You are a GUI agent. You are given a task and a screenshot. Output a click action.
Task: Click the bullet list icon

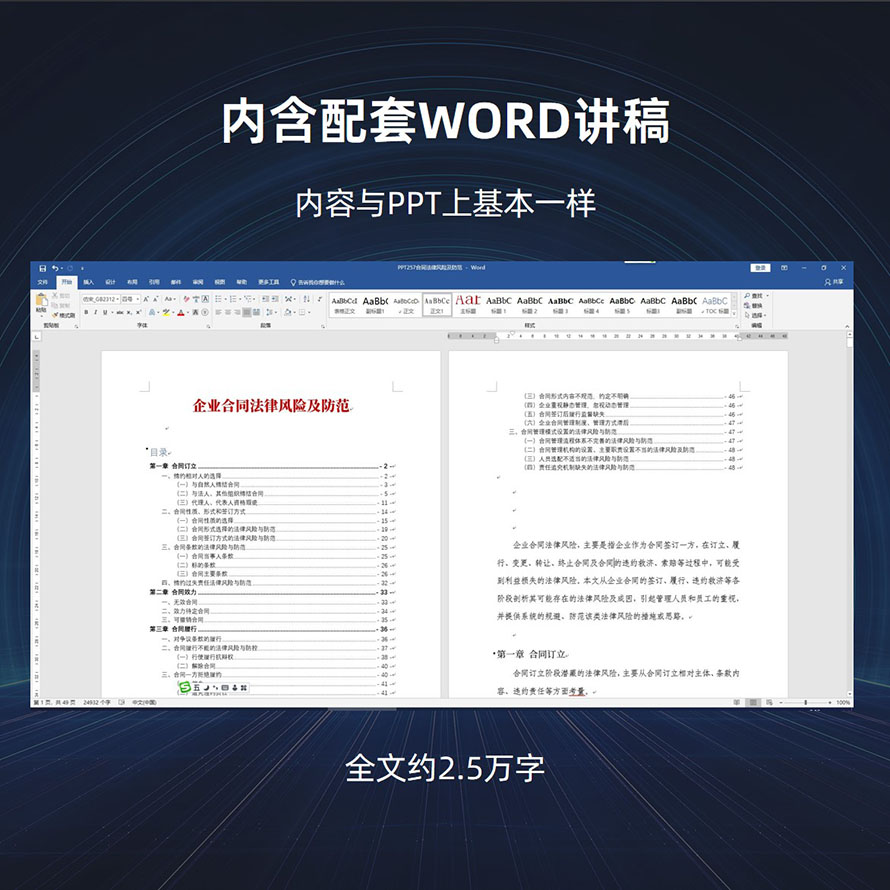[x=219, y=299]
